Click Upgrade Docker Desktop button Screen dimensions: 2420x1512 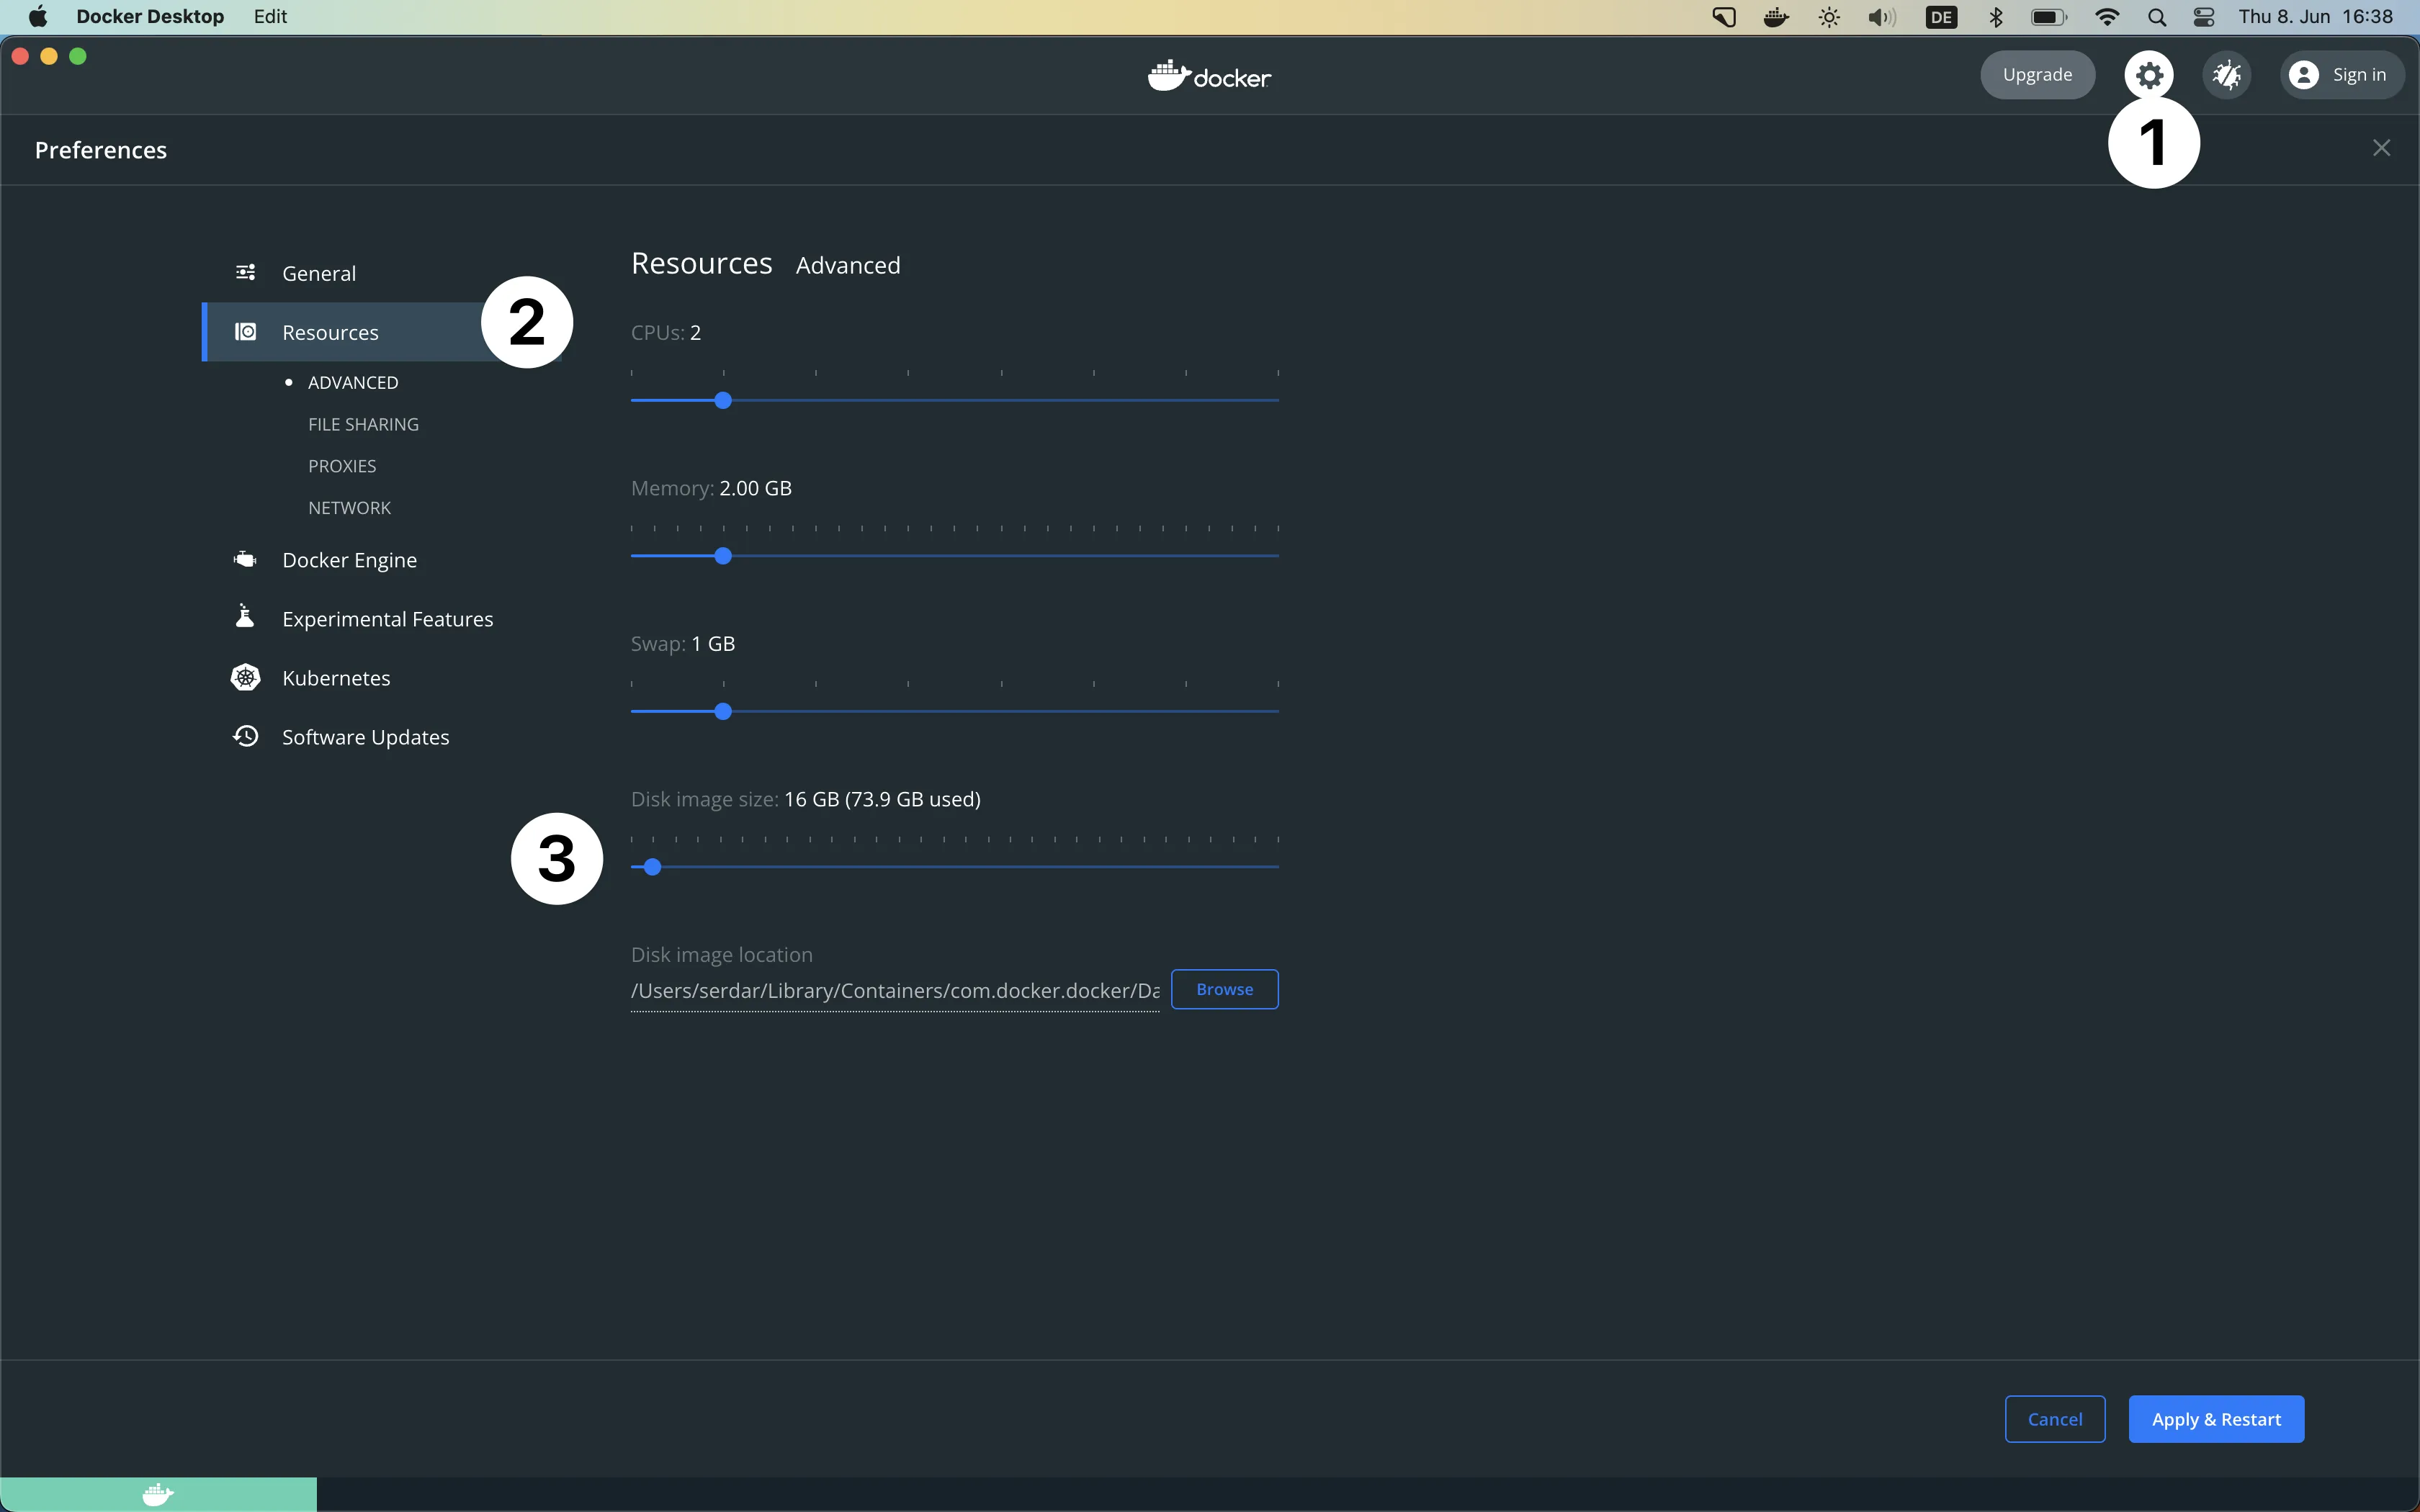(2035, 73)
